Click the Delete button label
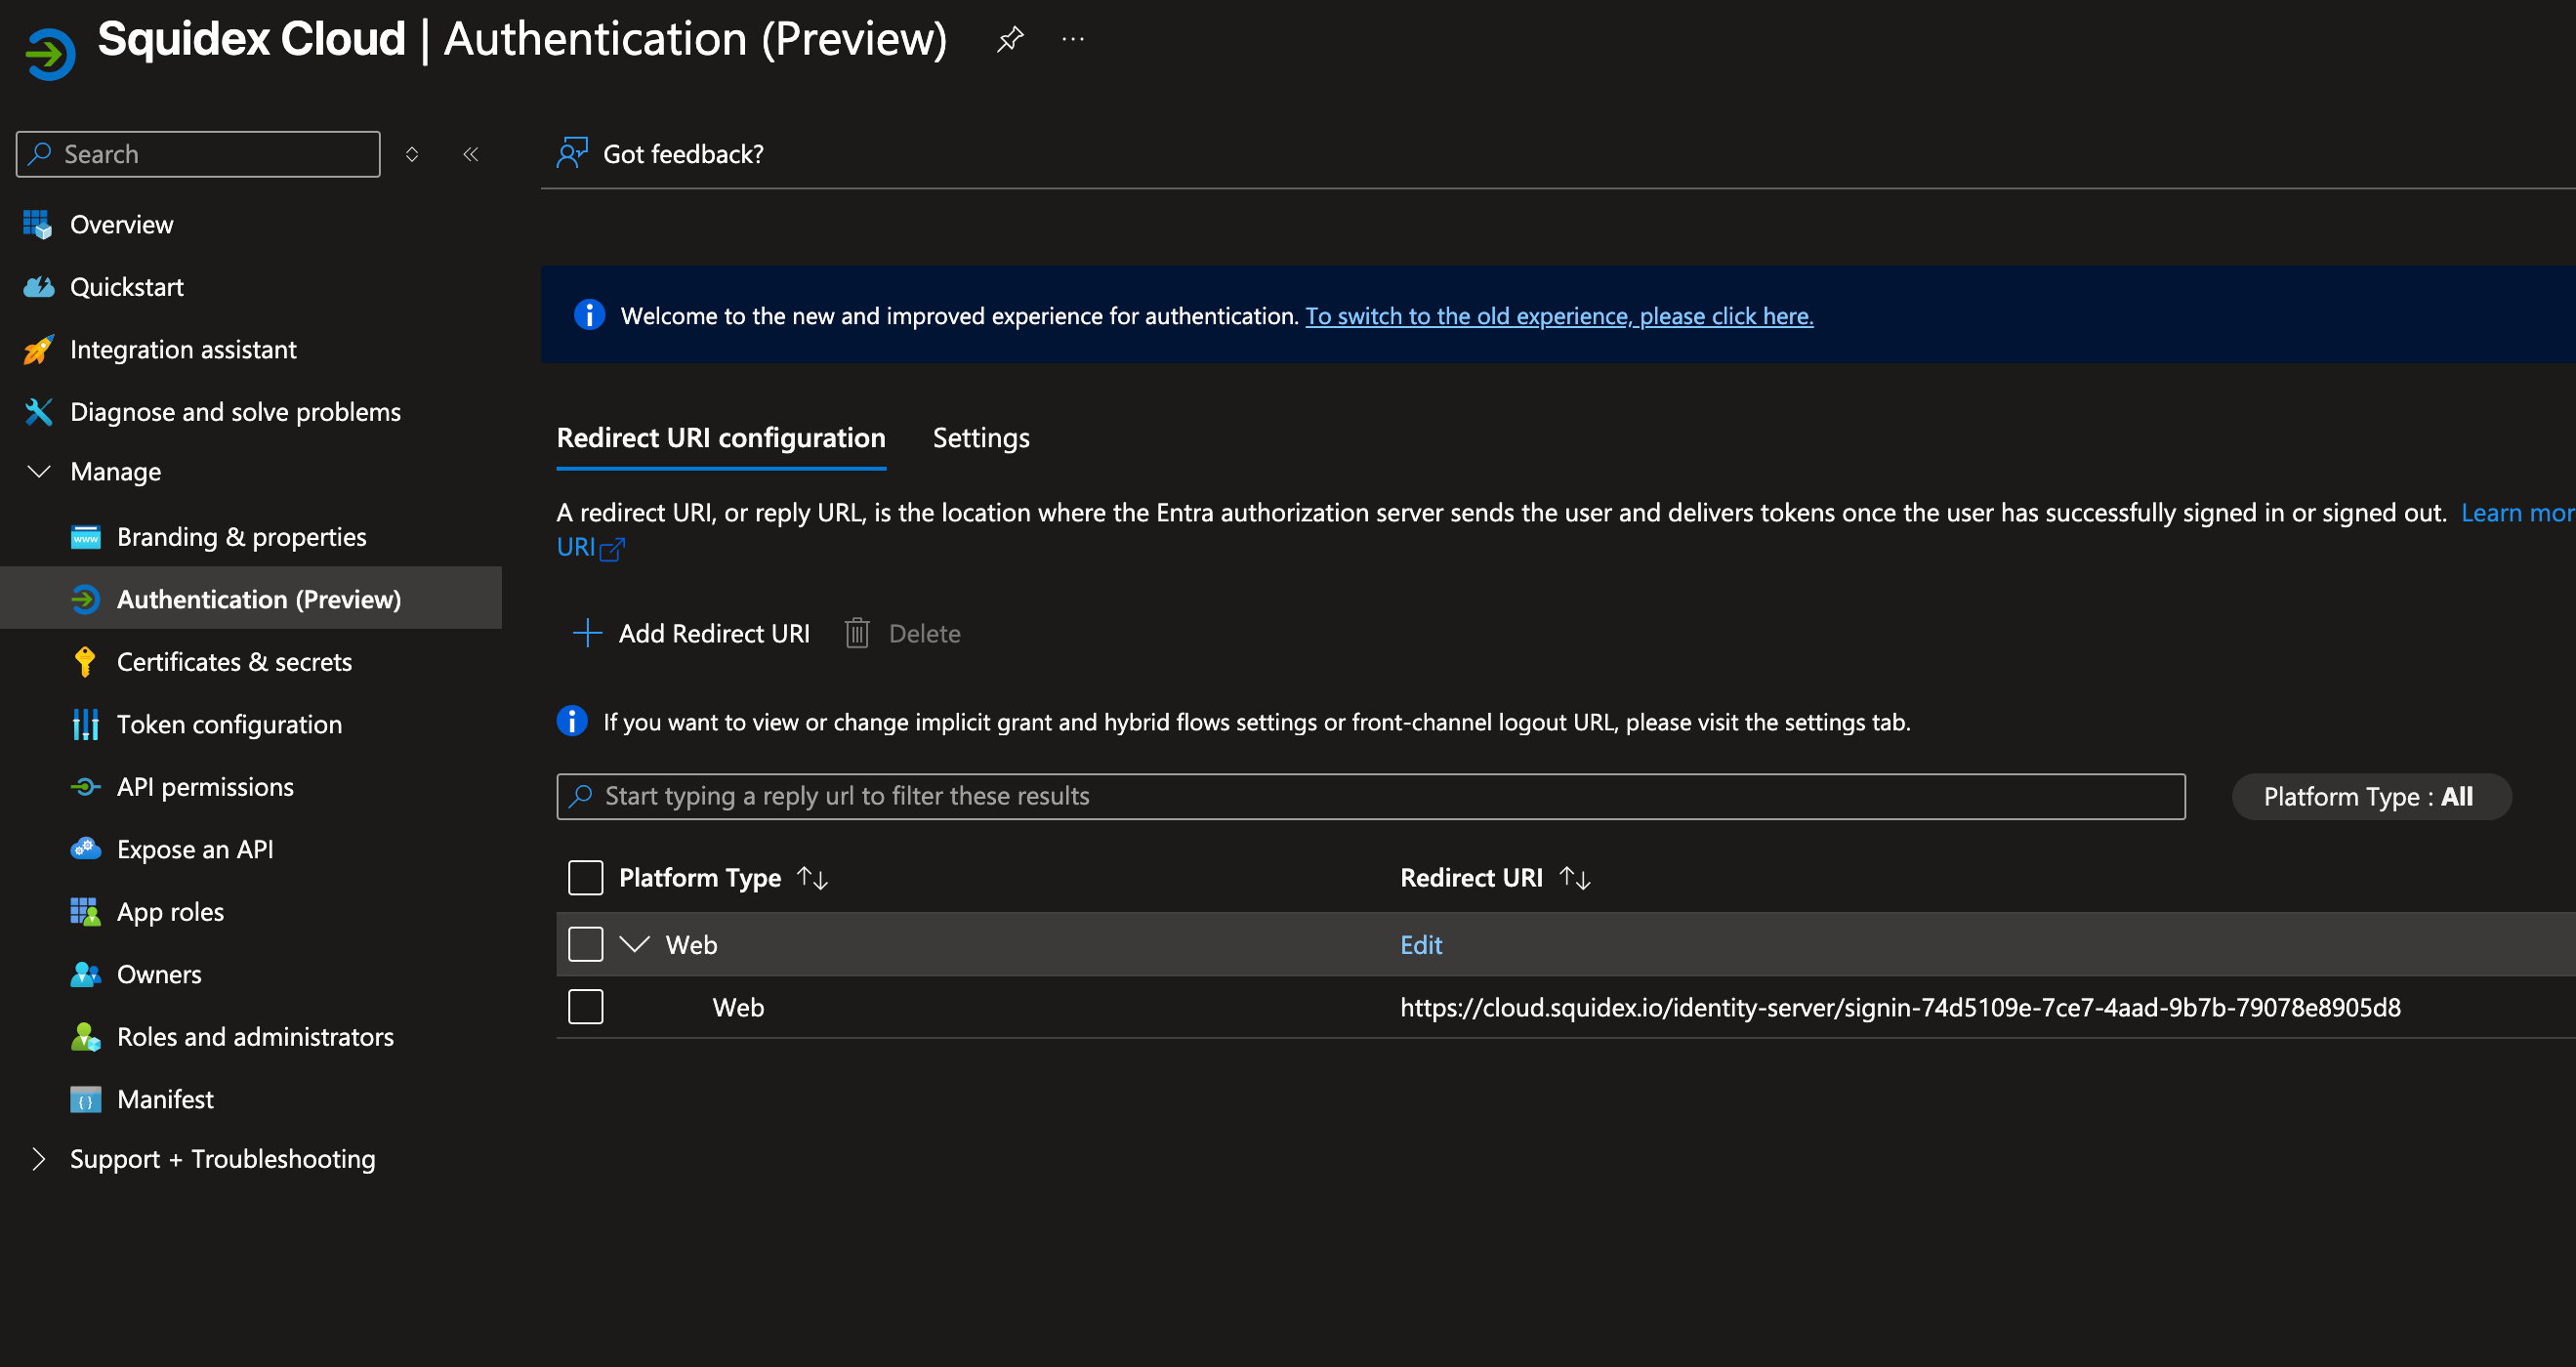2576x1367 pixels. (x=924, y=633)
